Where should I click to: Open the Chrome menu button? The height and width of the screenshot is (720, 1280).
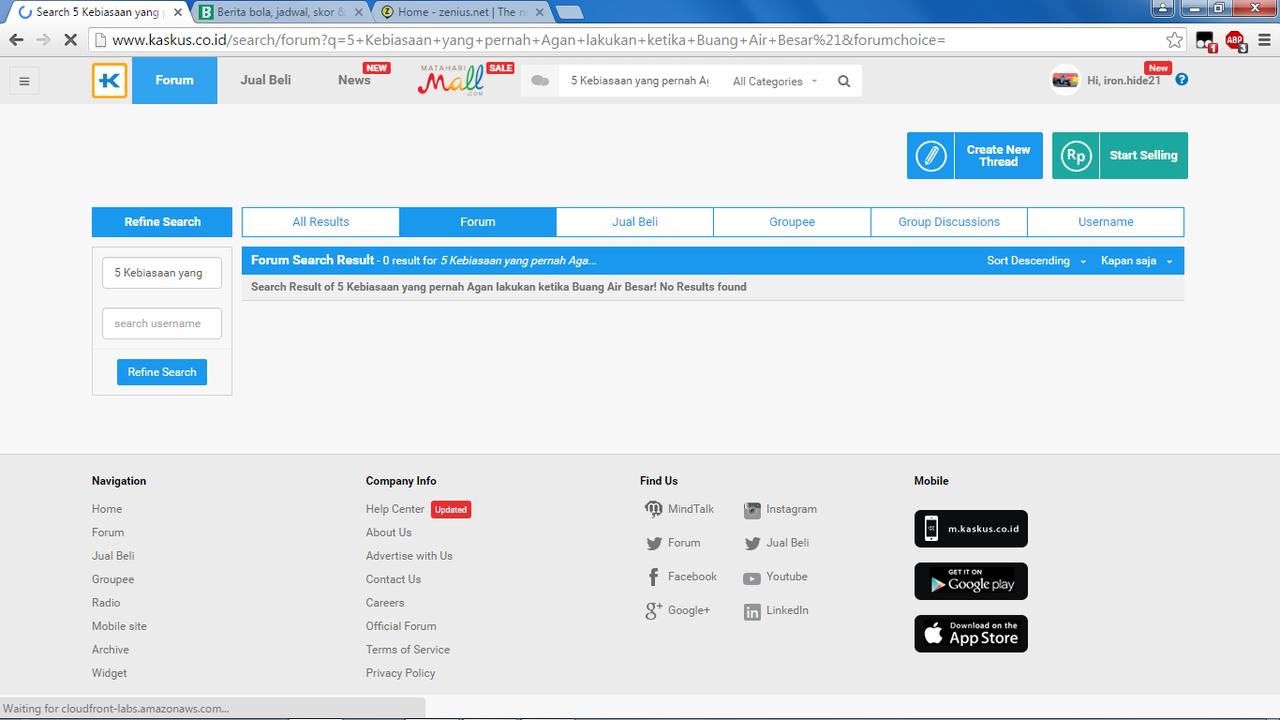tap(1264, 40)
